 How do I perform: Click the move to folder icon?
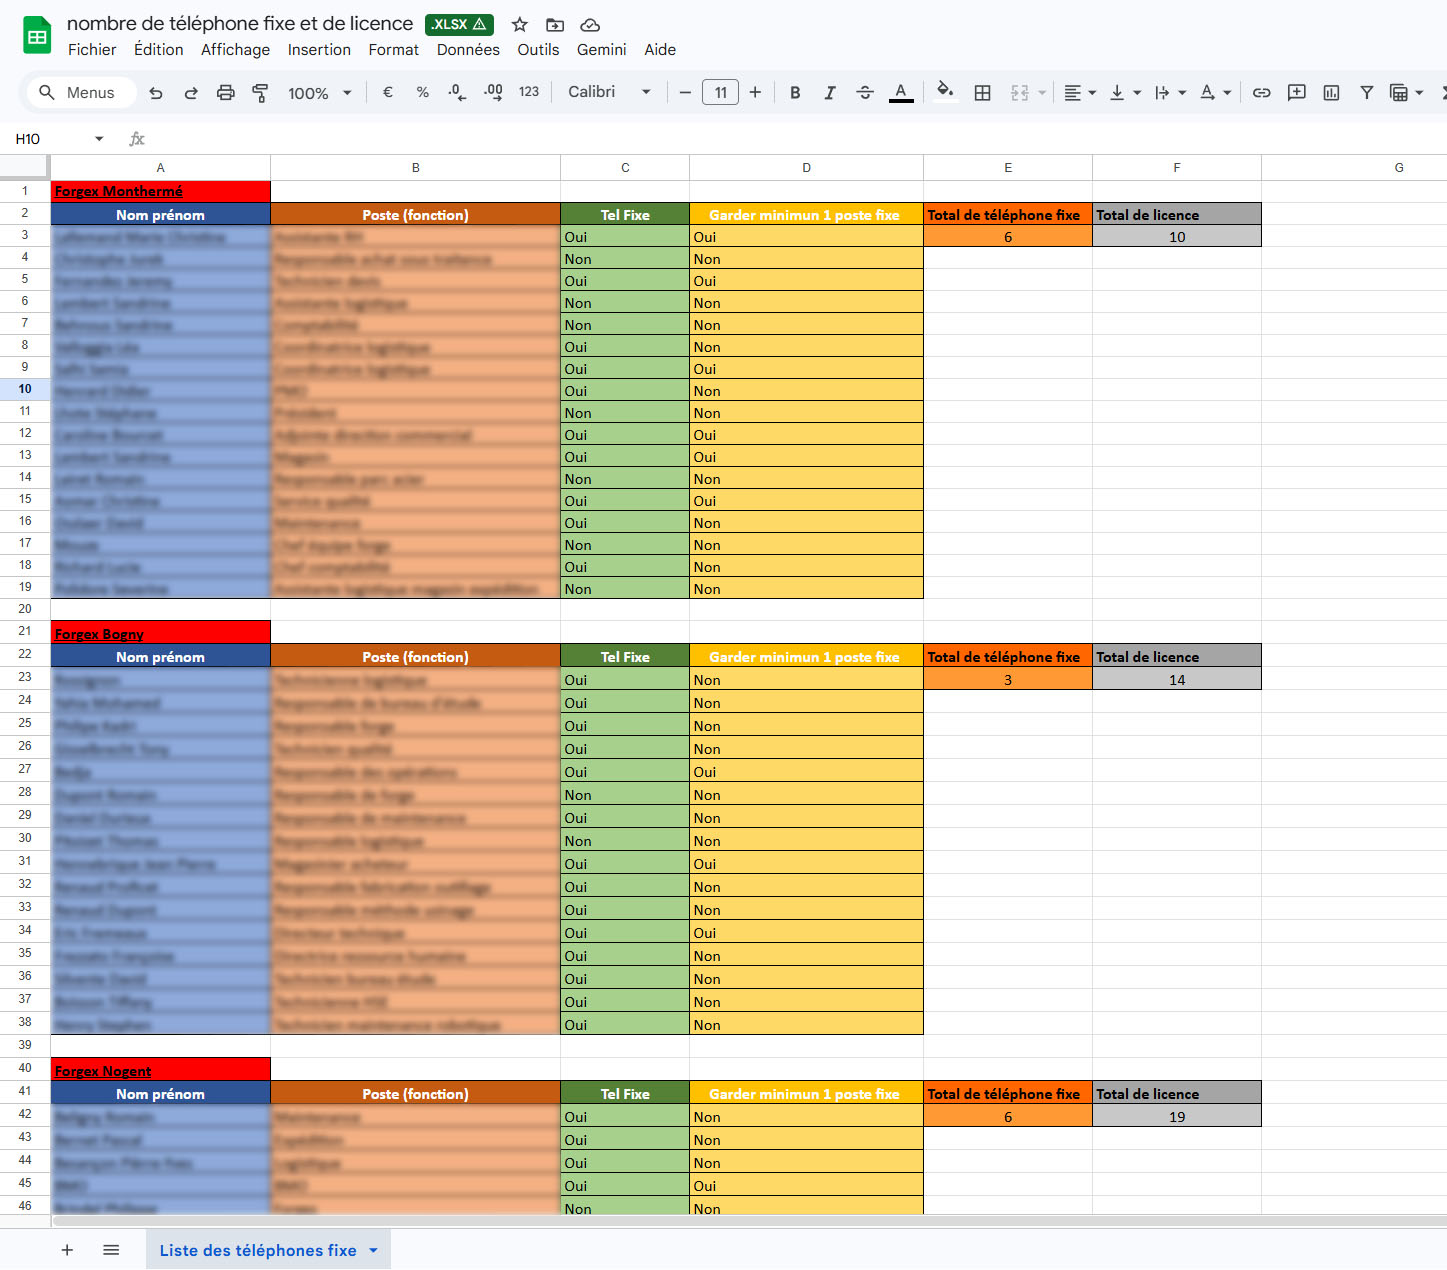[555, 24]
